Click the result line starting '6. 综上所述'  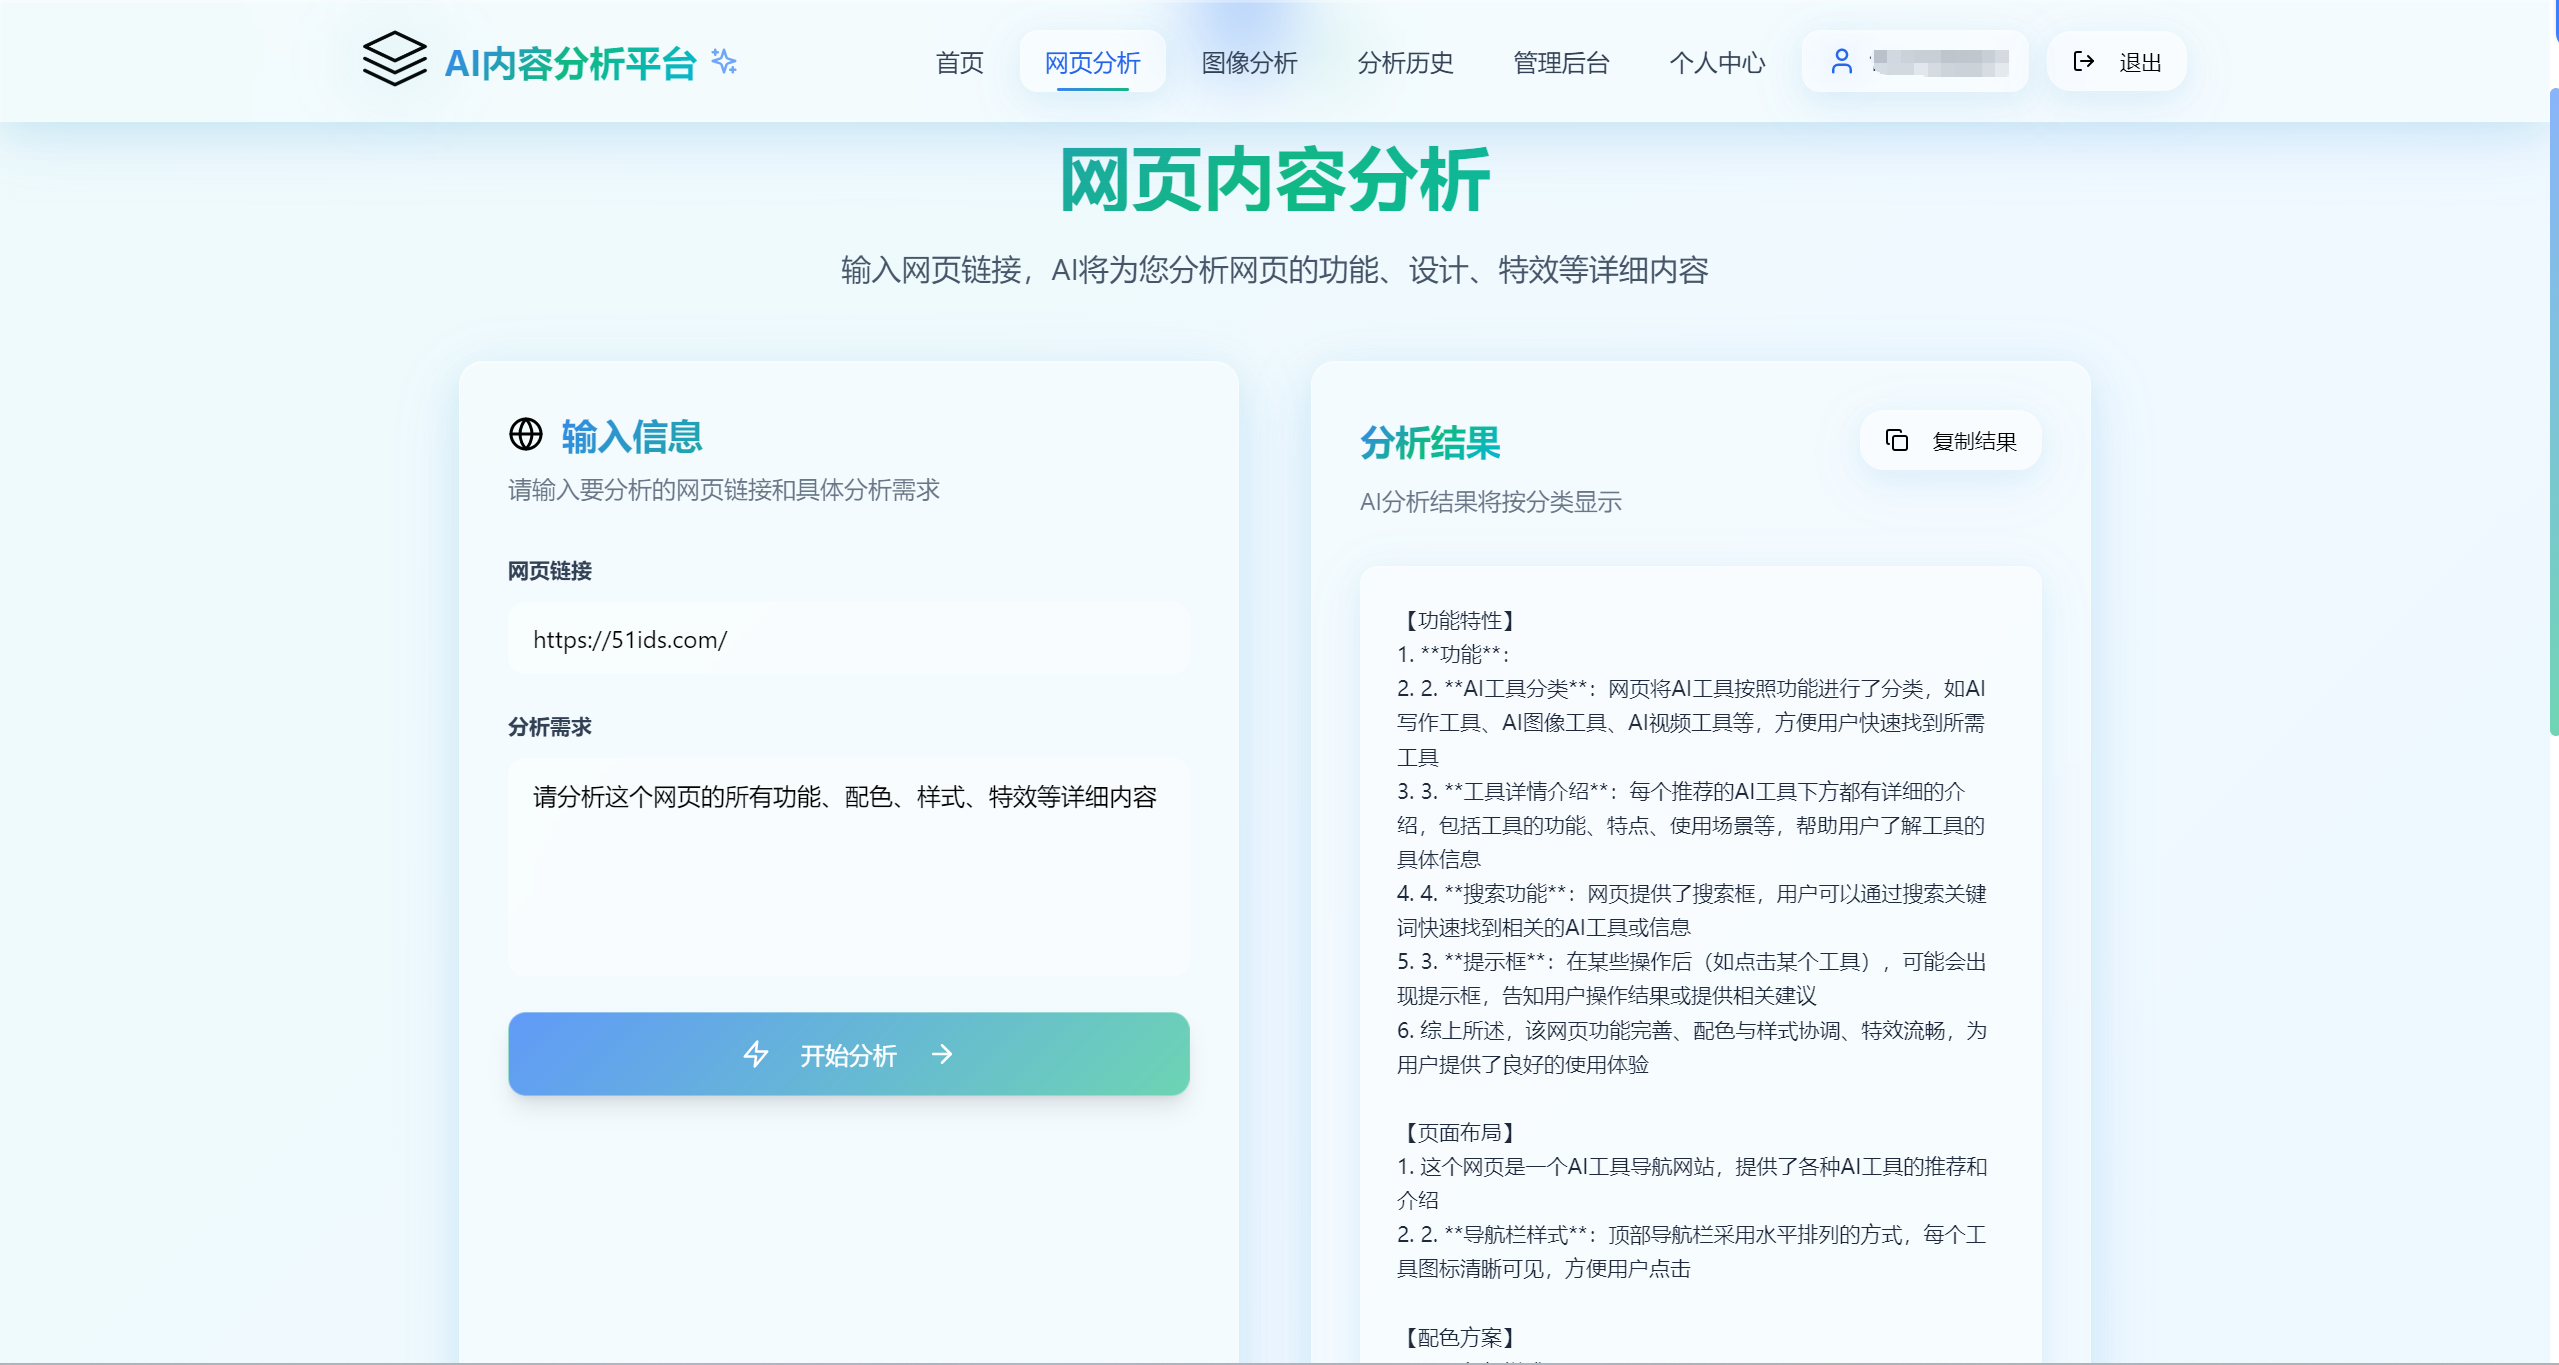(1692, 1047)
